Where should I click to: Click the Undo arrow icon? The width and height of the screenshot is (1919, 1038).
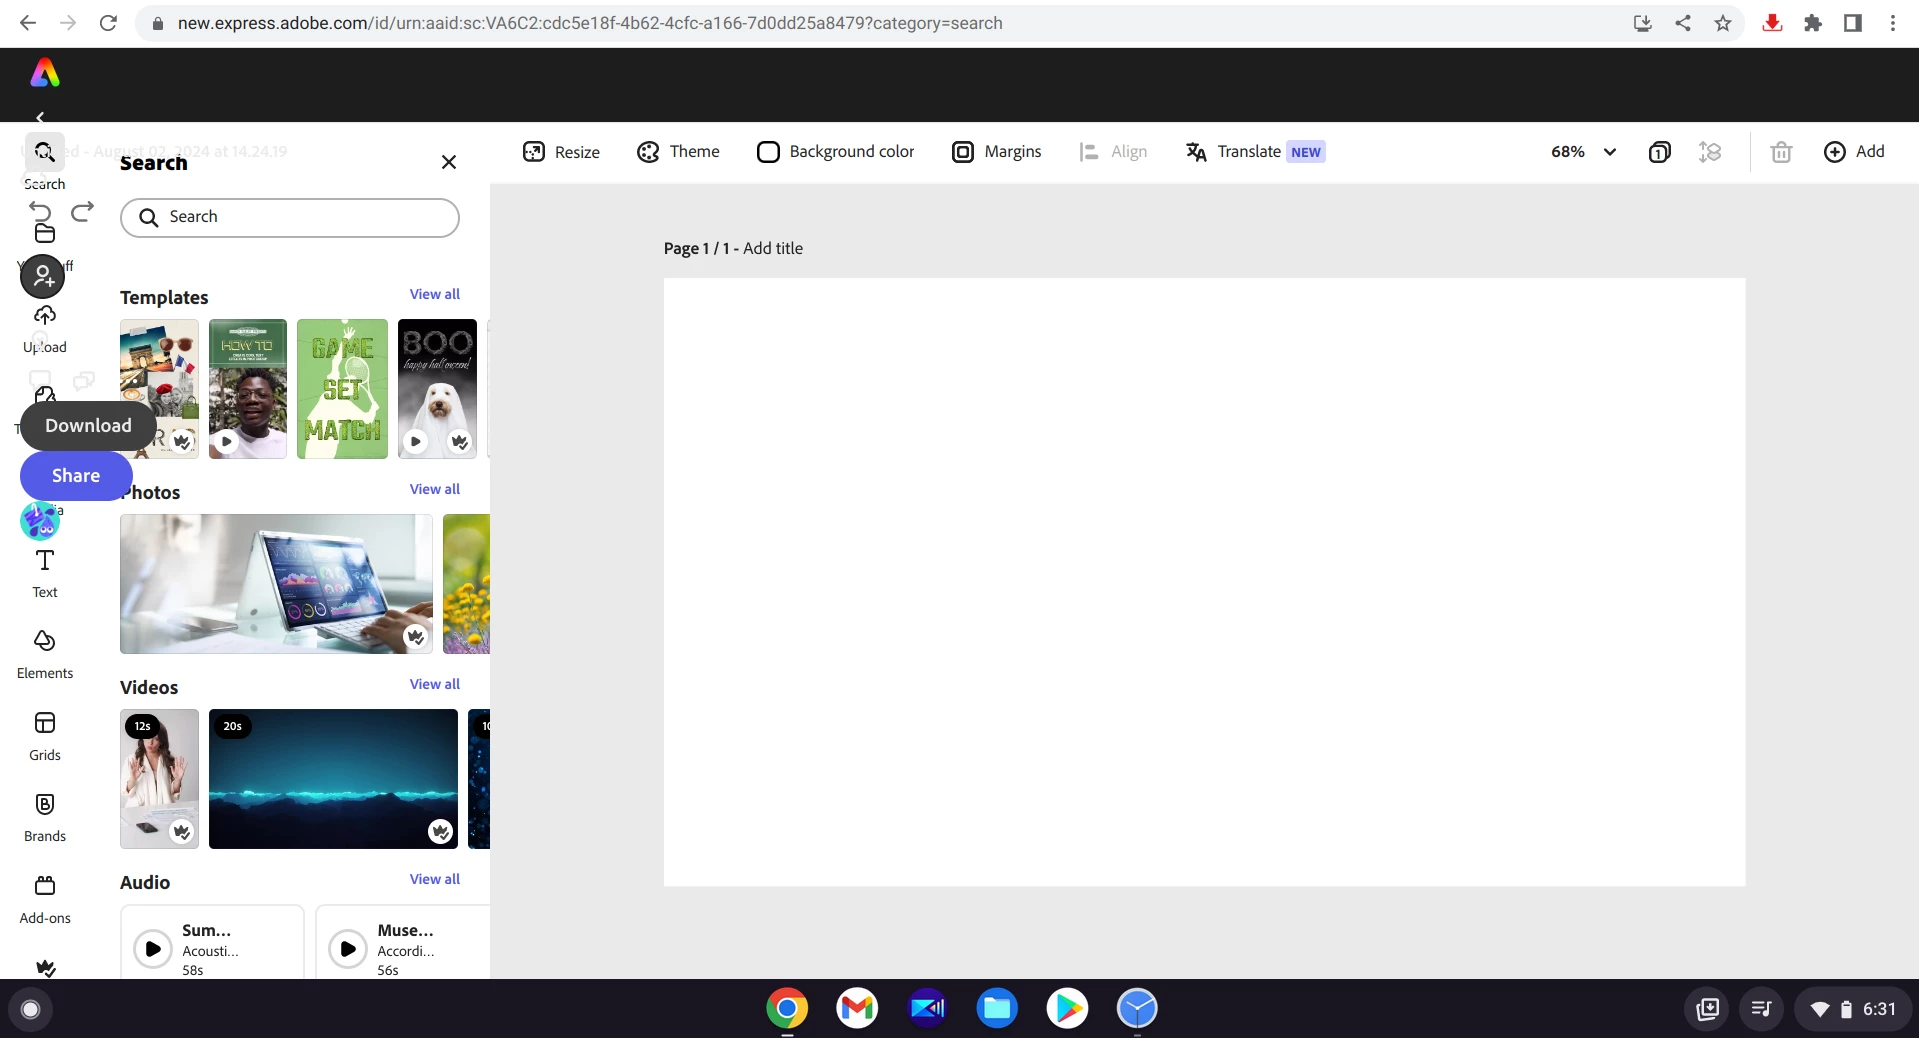tap(40, 211)
